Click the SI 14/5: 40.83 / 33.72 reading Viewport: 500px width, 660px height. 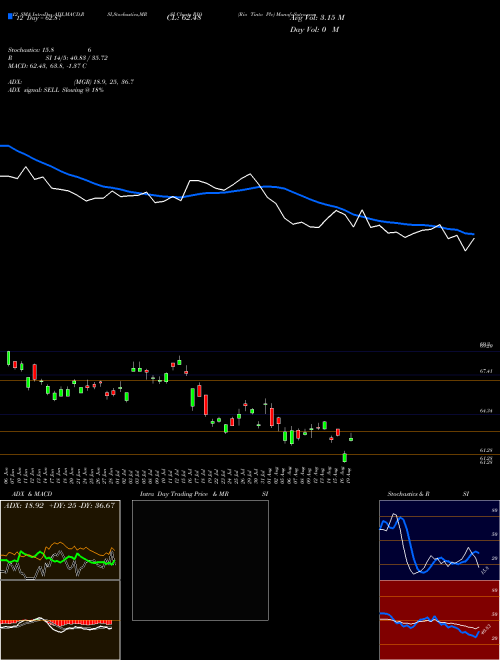77,58
